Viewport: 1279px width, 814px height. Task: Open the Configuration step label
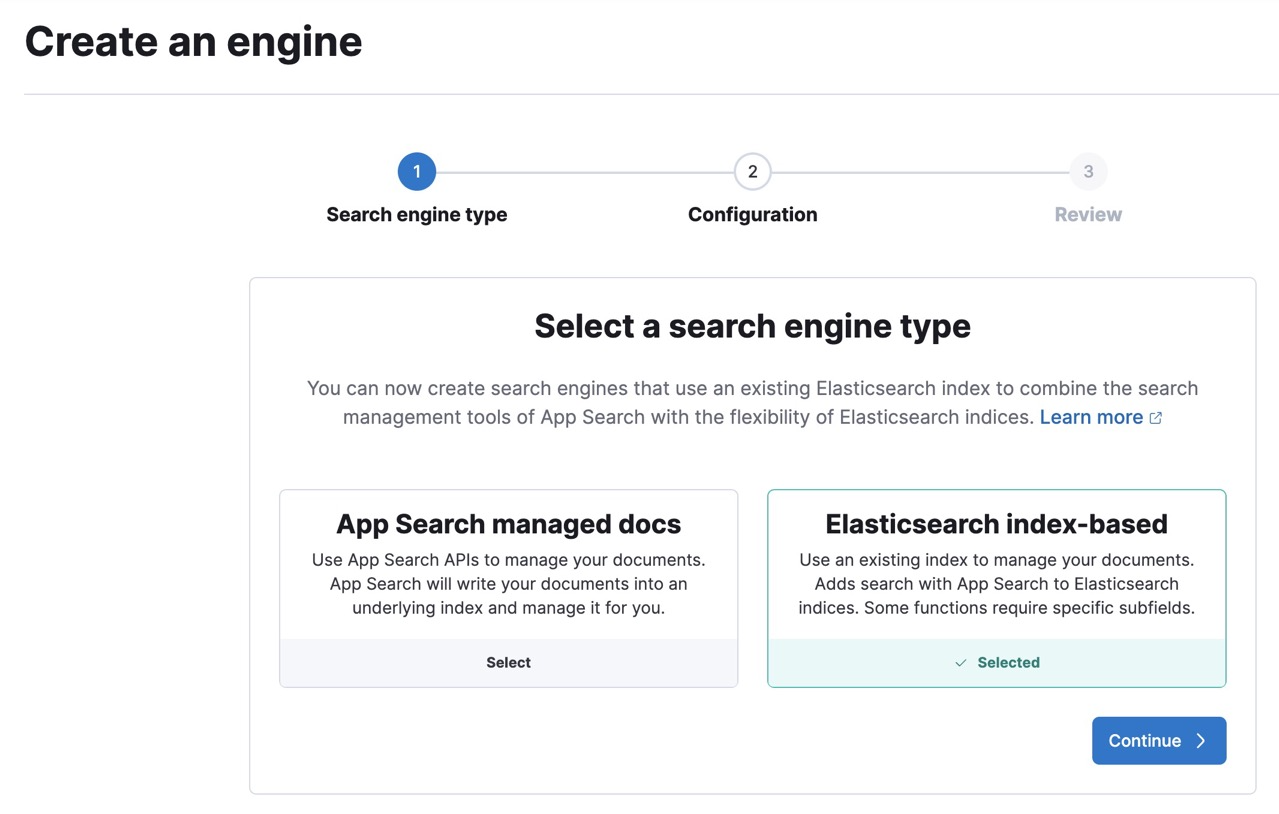click(x=752, y=215)
